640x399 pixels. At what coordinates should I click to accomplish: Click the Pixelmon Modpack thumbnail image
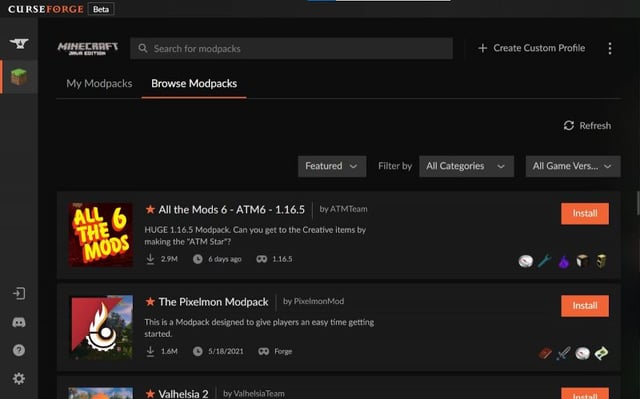pos(101,327)
